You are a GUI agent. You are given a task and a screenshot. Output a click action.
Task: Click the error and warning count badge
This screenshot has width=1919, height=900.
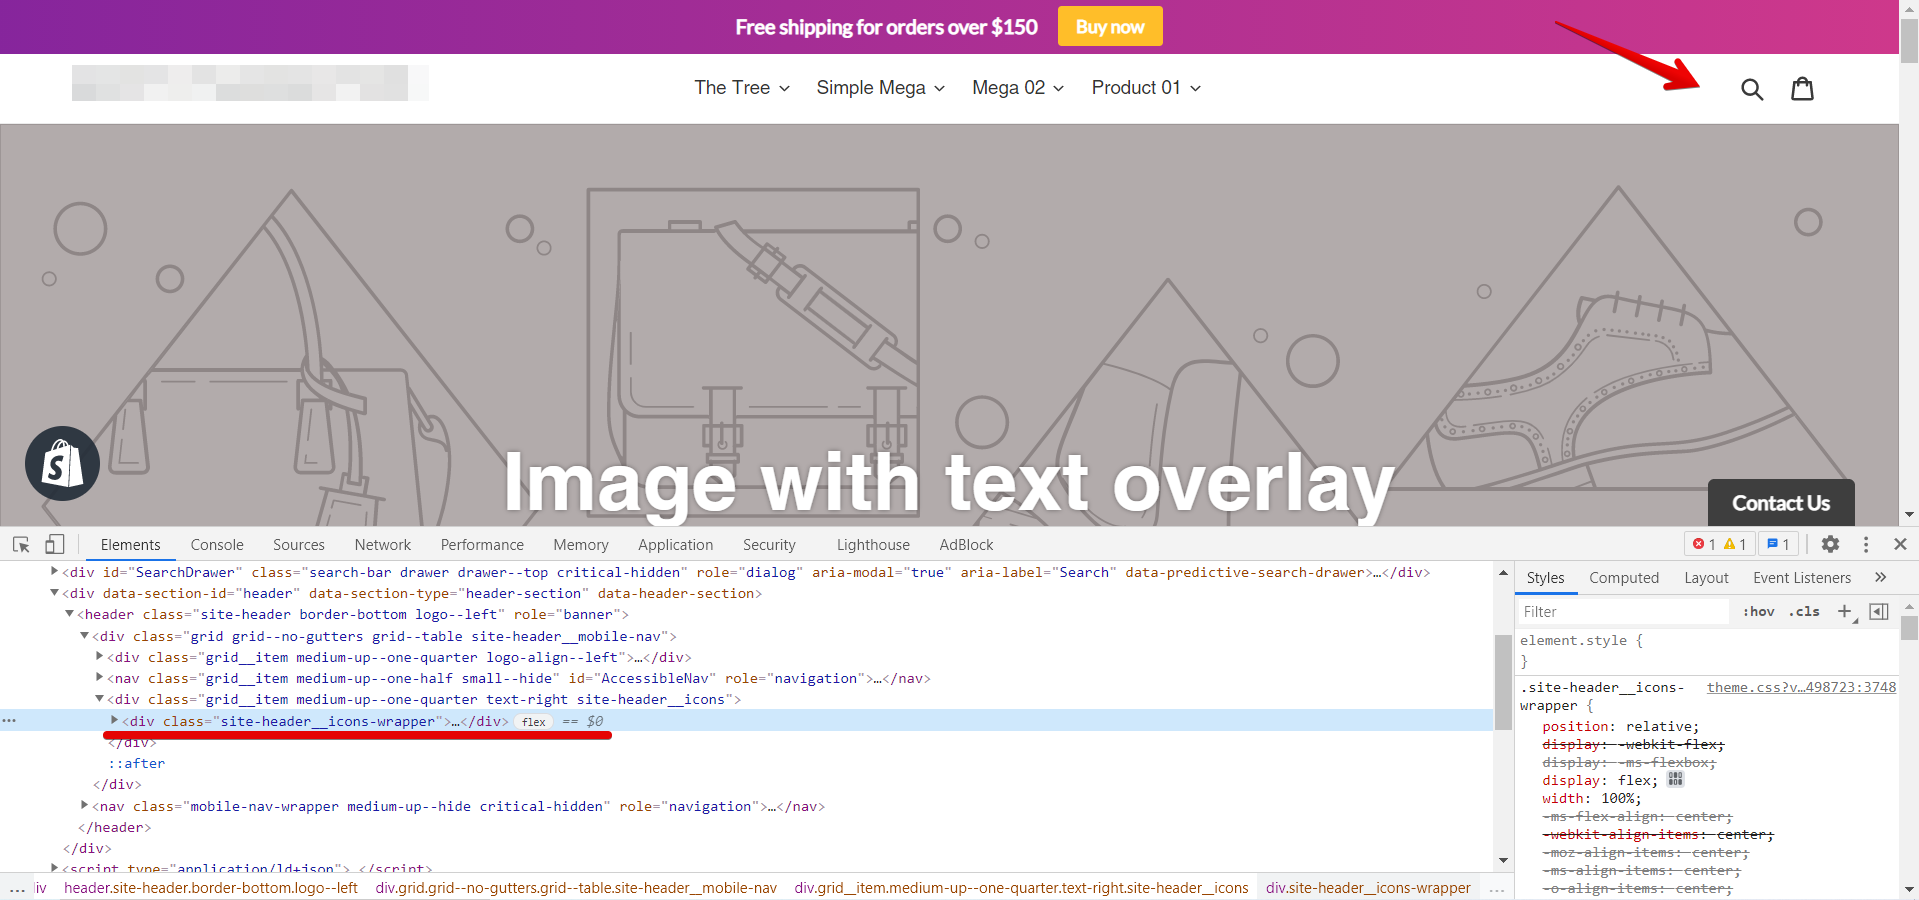coord(1720,544)
